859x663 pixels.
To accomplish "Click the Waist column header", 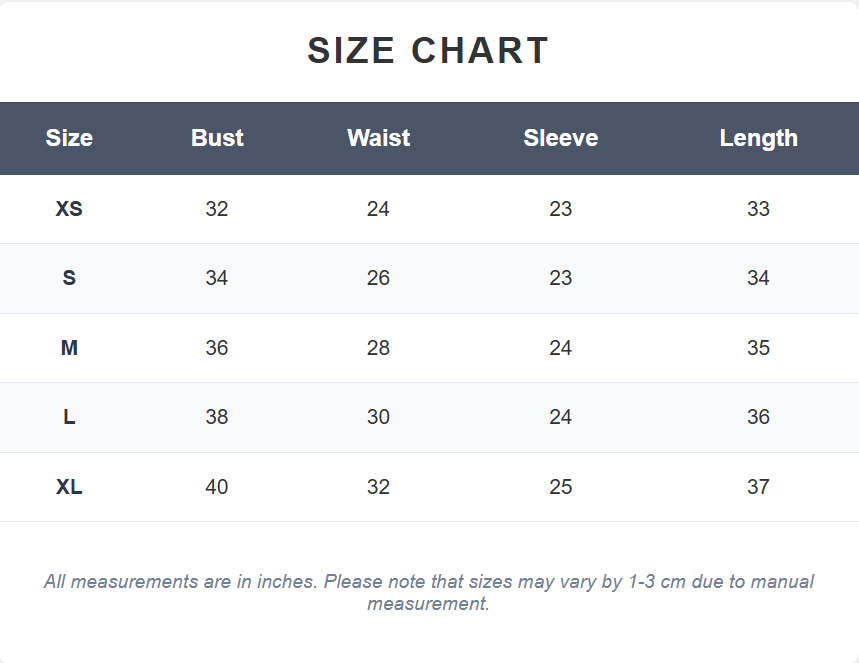I will 379,138.
